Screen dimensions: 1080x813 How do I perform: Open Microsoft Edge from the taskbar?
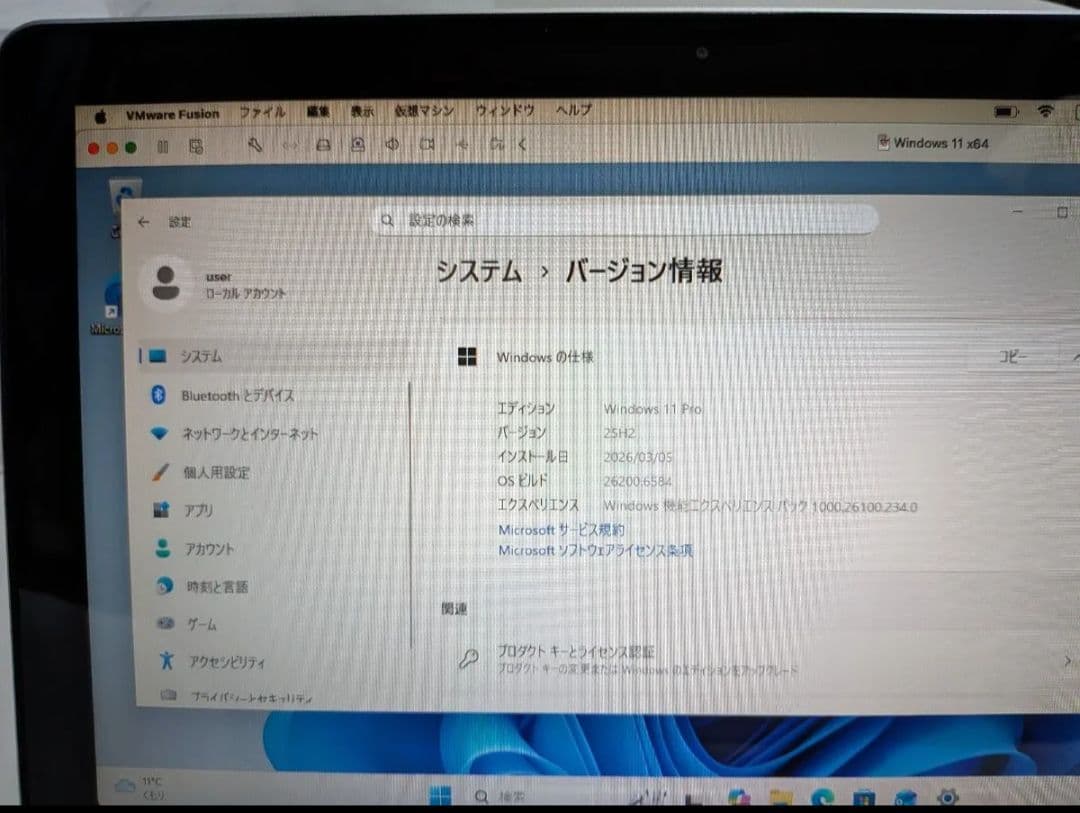[x=822, y=798]
